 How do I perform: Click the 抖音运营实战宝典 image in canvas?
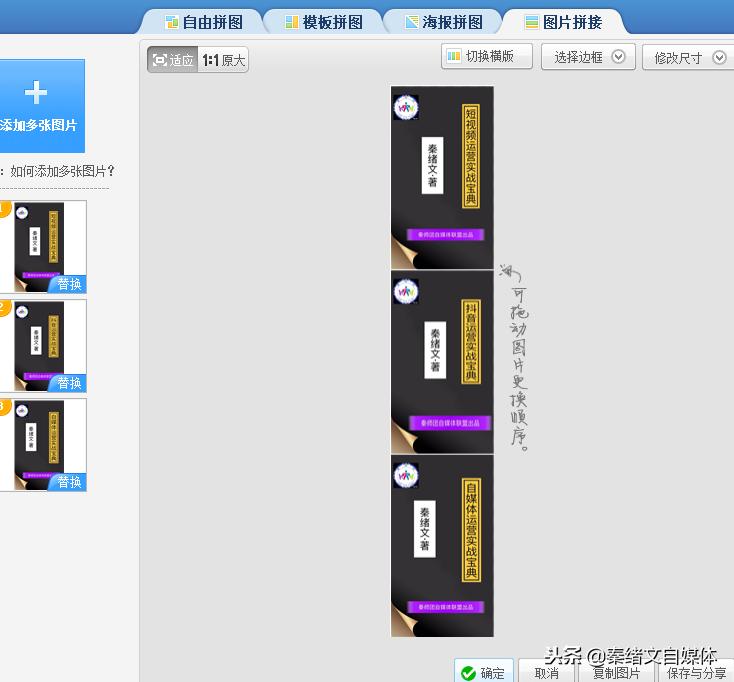click(442, 362)
